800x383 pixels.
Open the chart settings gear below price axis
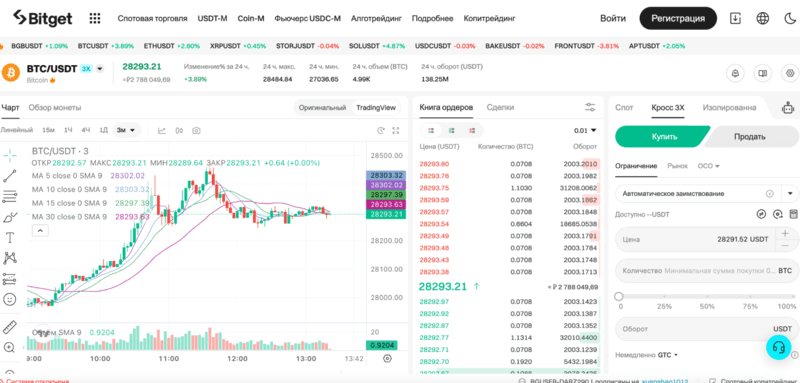(x=387, y=359)
